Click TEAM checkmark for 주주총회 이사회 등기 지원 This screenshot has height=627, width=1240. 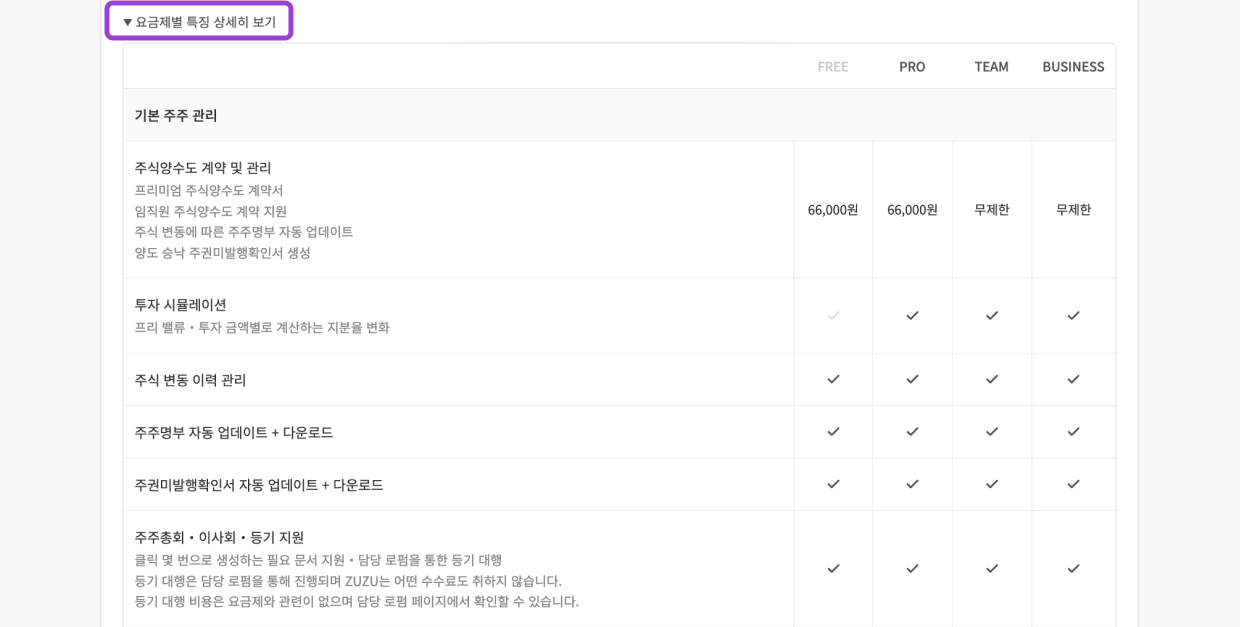(x=992, y=568)
